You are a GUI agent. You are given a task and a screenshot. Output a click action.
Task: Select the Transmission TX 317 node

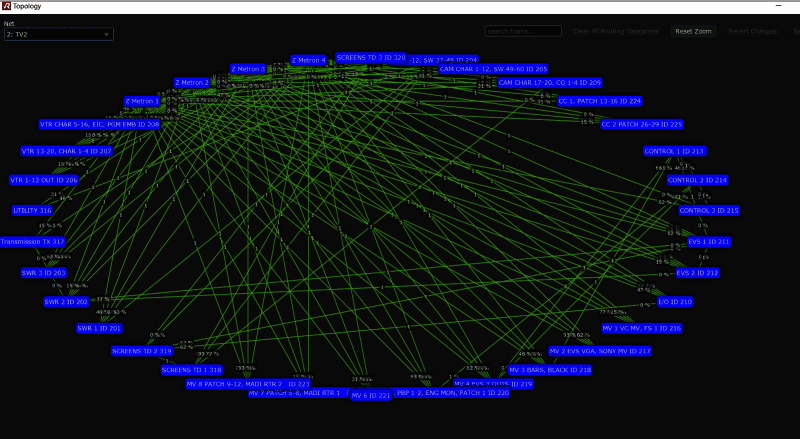coord(32,242)
